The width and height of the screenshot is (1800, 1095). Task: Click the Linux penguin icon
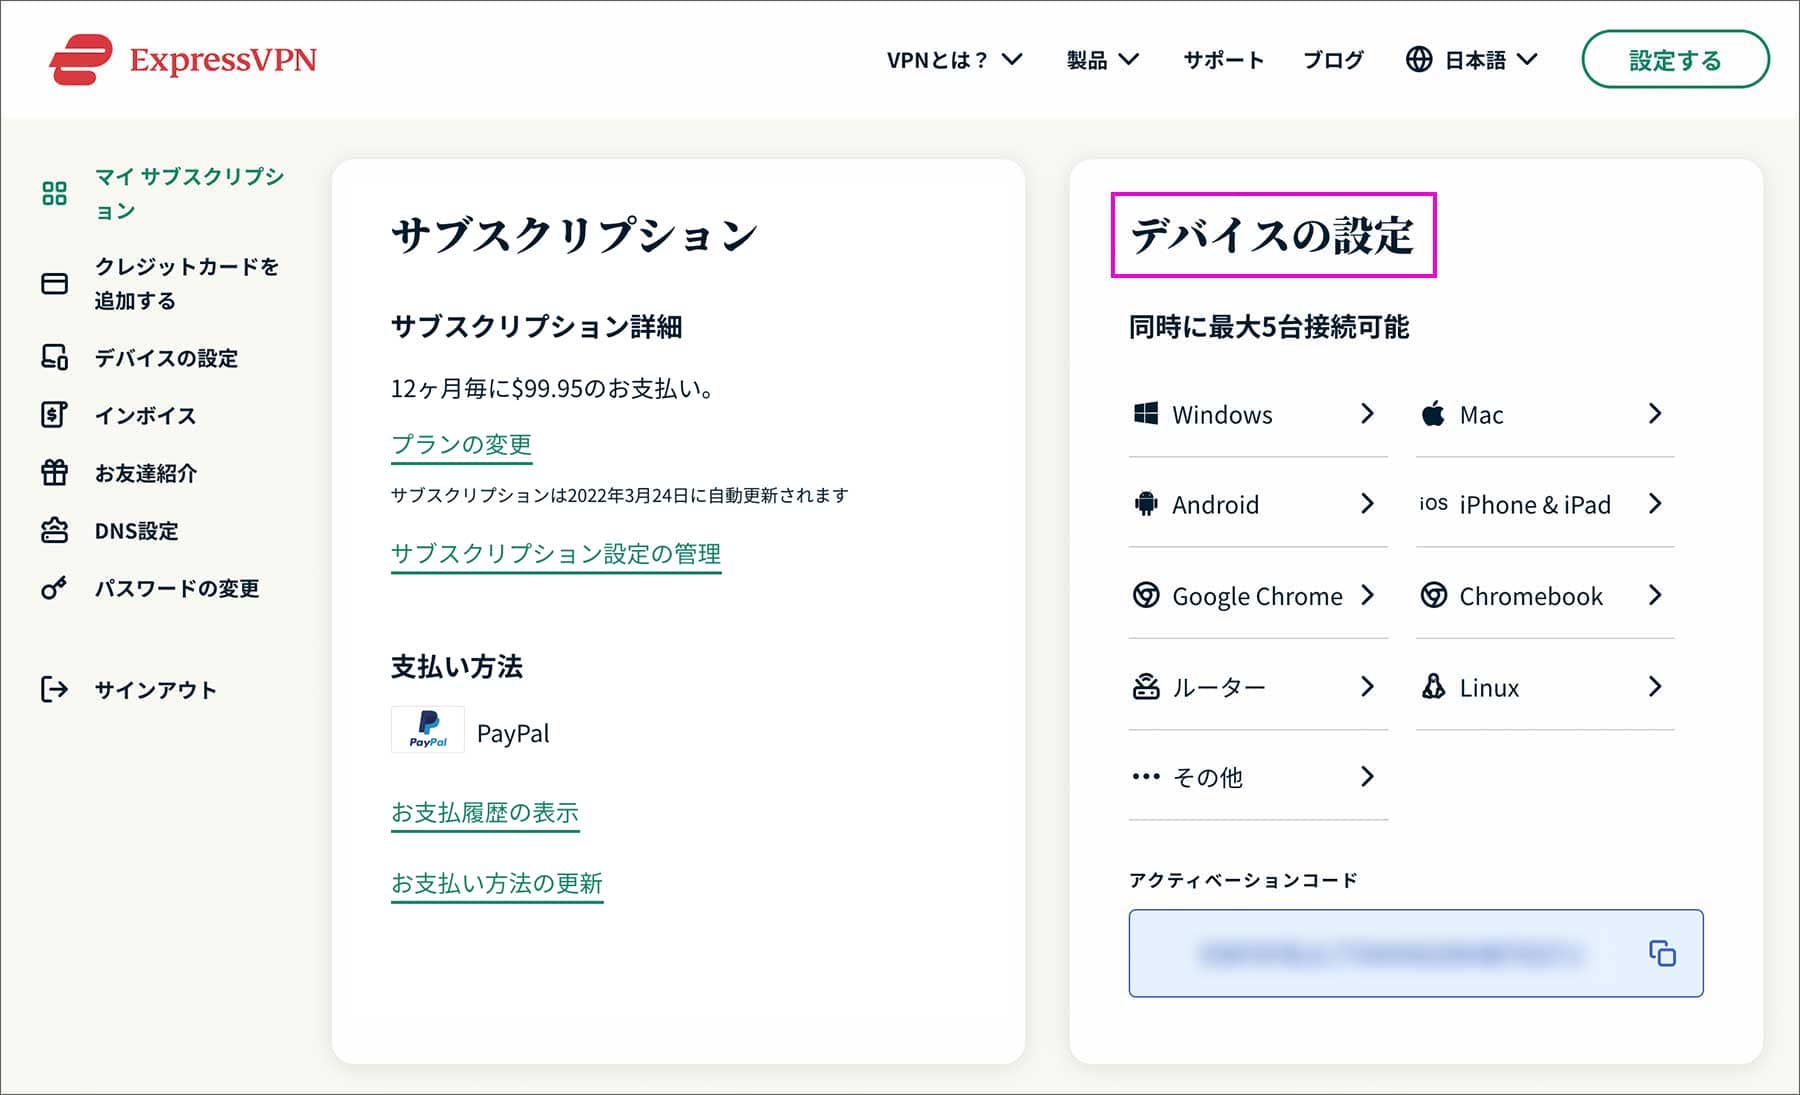[x=1433, y=686]
